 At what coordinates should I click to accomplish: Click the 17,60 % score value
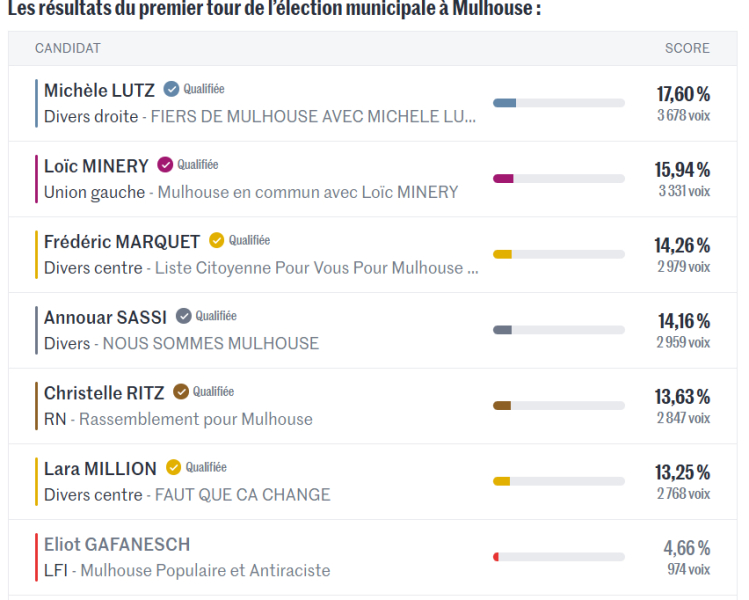[683, 94]
